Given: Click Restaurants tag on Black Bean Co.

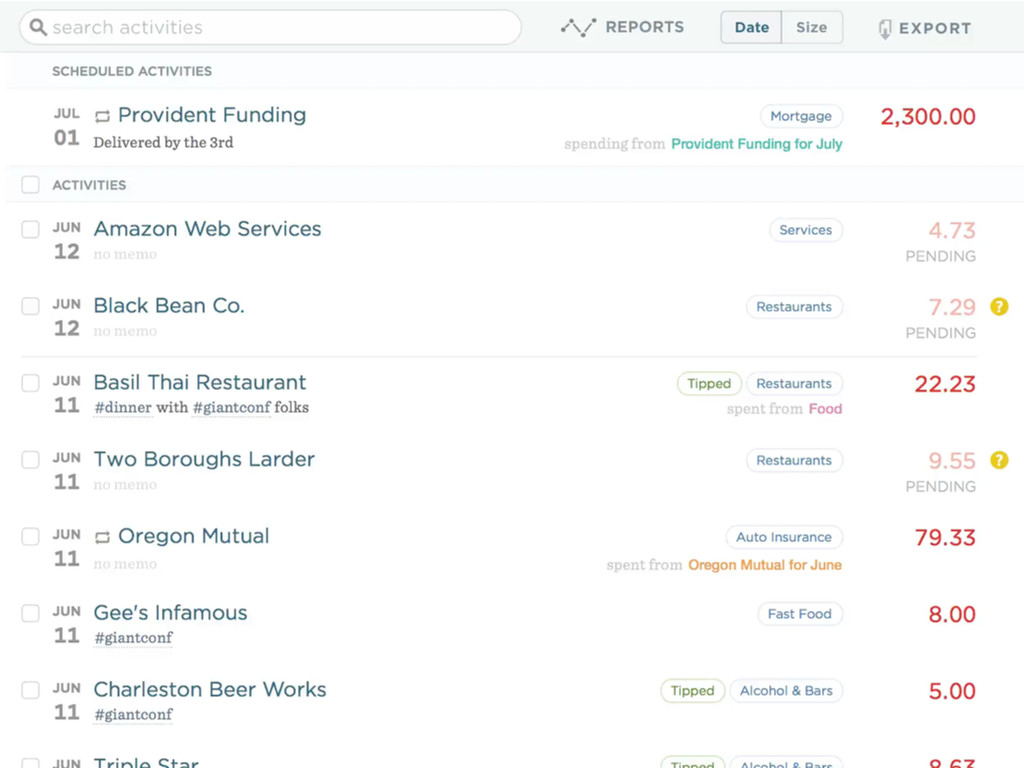Looking at the screenshot, I should click(794, 307).
